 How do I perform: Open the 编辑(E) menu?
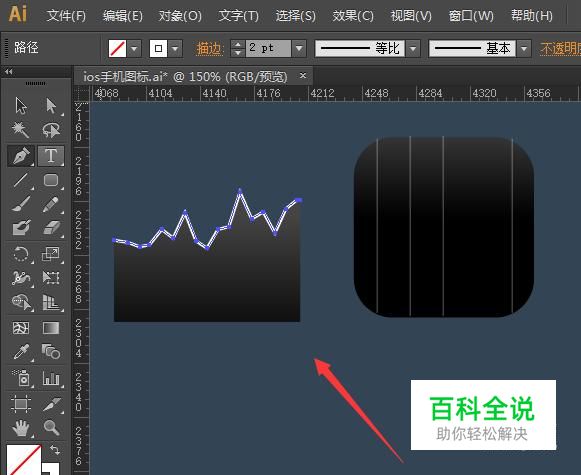click(x=123, y=16)
